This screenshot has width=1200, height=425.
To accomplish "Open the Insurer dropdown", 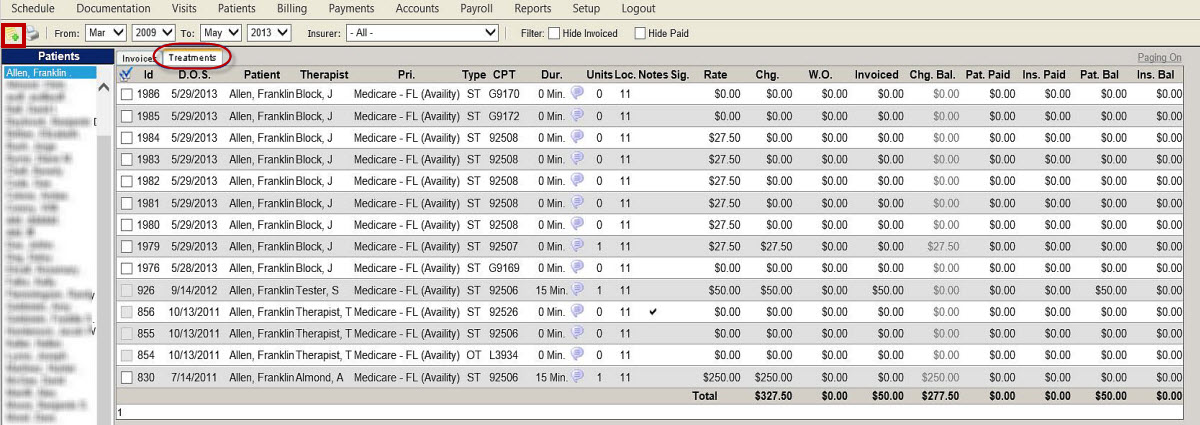I will point(421,33).
